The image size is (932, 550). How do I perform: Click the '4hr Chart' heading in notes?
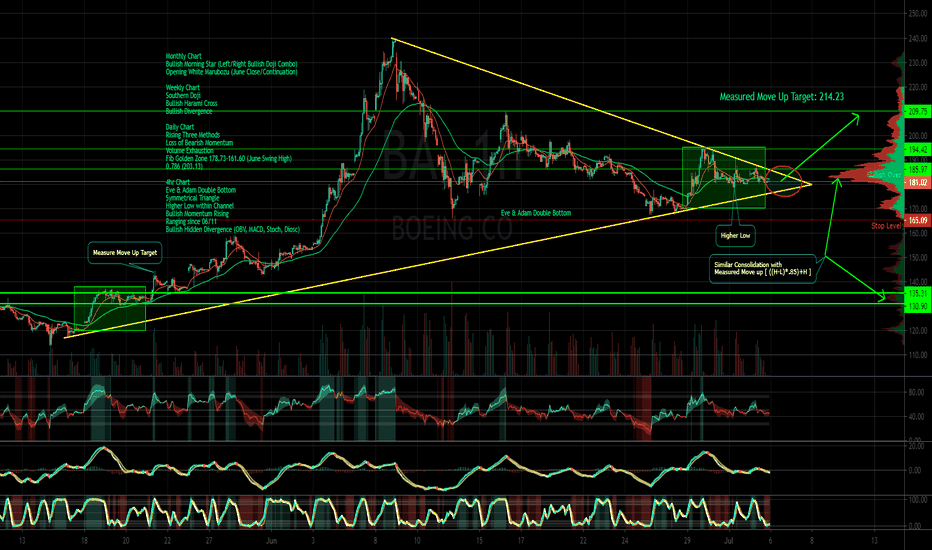[x=178, y=182]
